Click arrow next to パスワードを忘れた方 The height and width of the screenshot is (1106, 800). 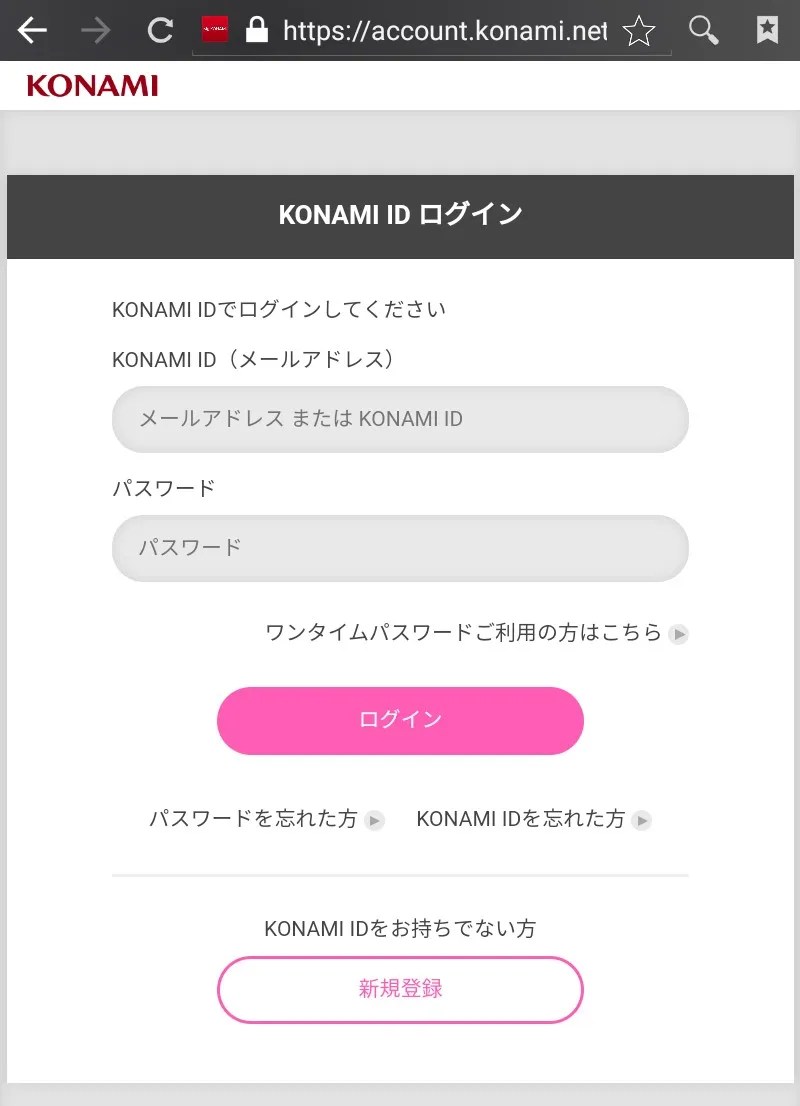375,820
